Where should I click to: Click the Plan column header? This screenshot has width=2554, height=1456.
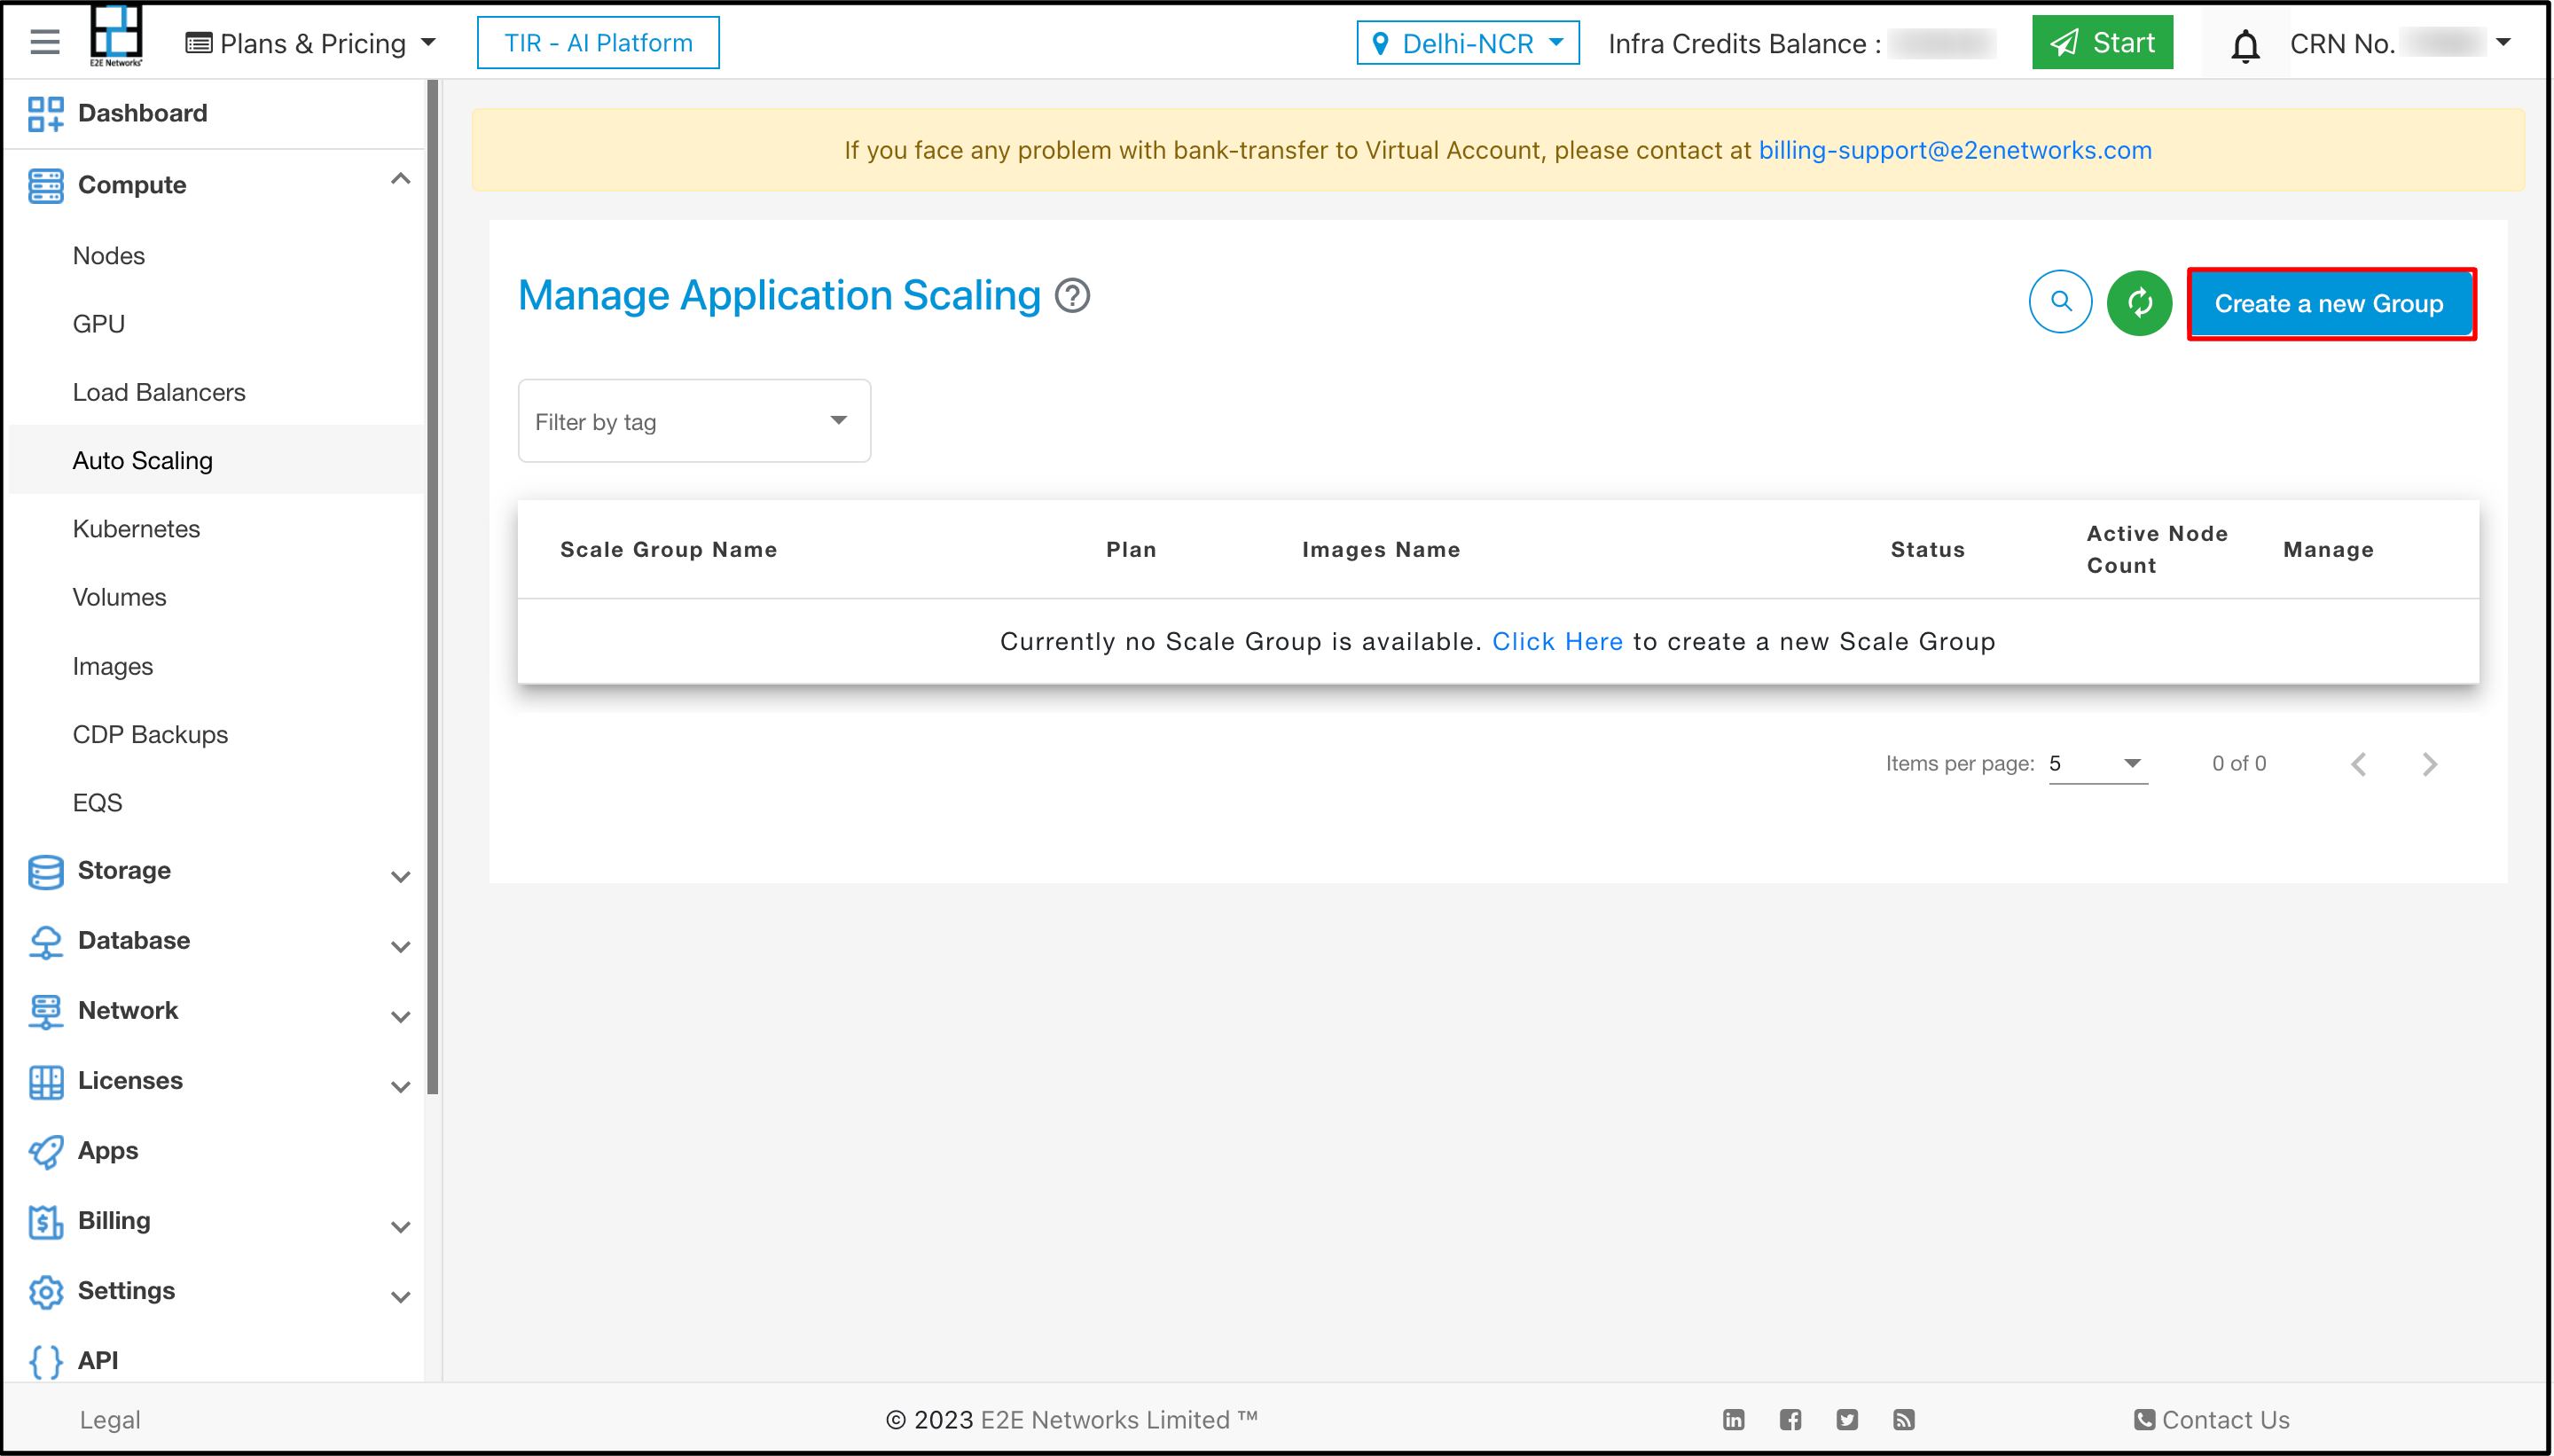coord(1130,549)
